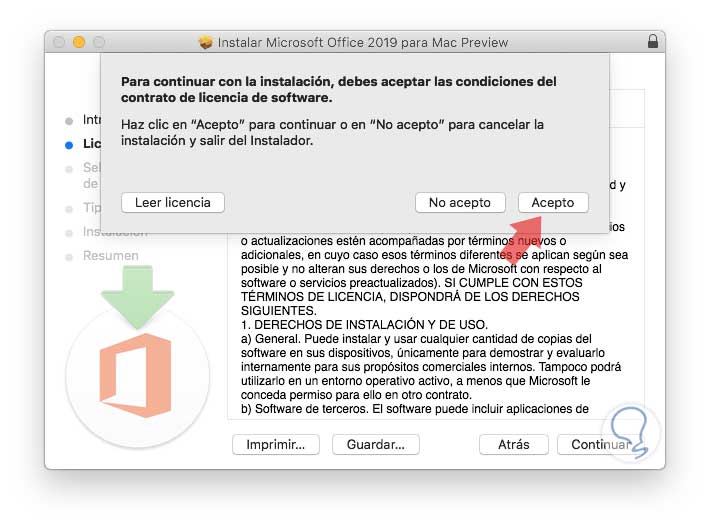Click the blue bullet of the license step

pyautogui.click(x=69, y=145)
